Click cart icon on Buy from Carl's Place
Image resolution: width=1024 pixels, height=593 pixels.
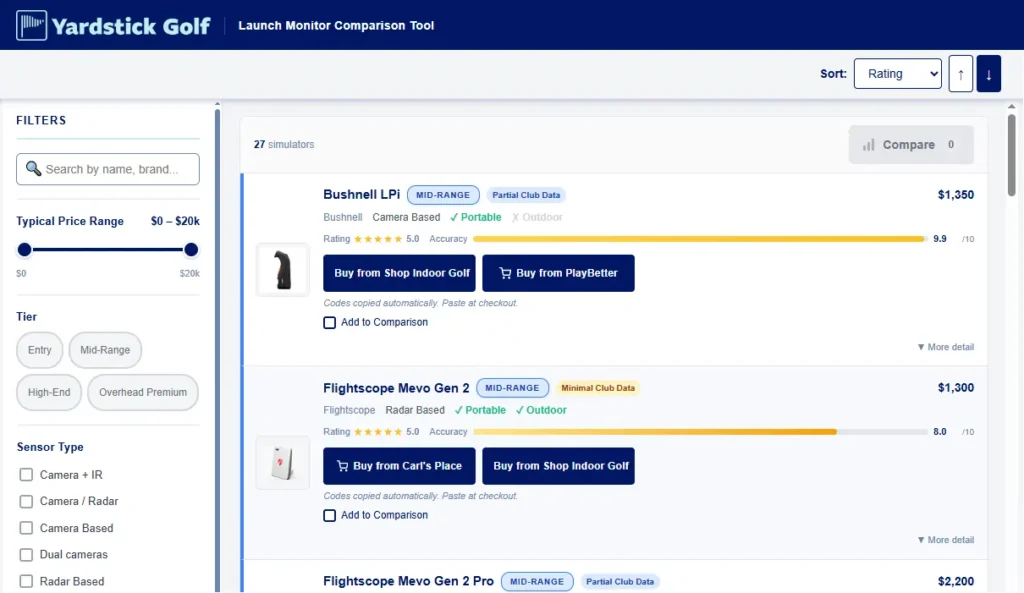pos(342,466)
